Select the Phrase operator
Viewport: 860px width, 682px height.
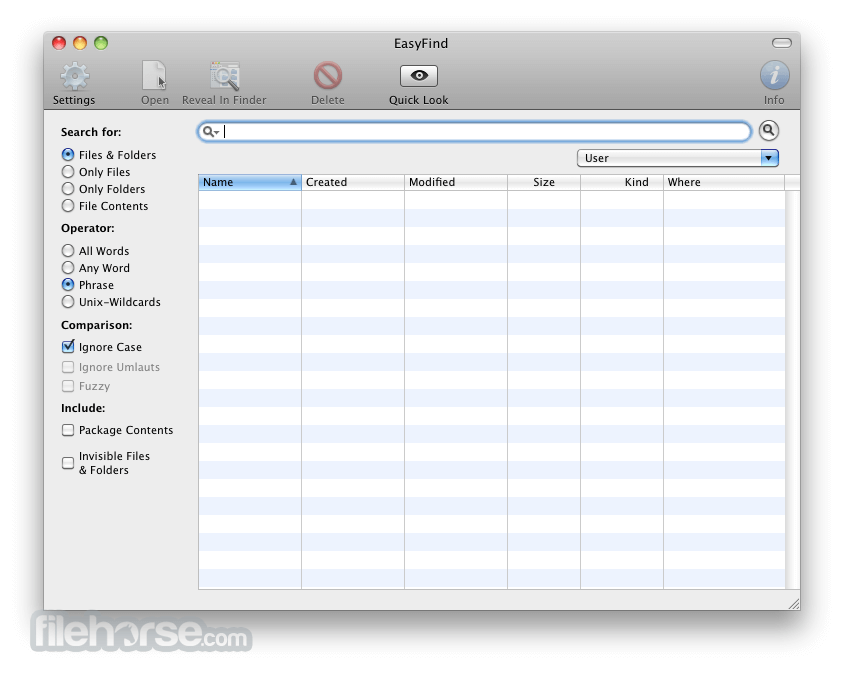68,285
